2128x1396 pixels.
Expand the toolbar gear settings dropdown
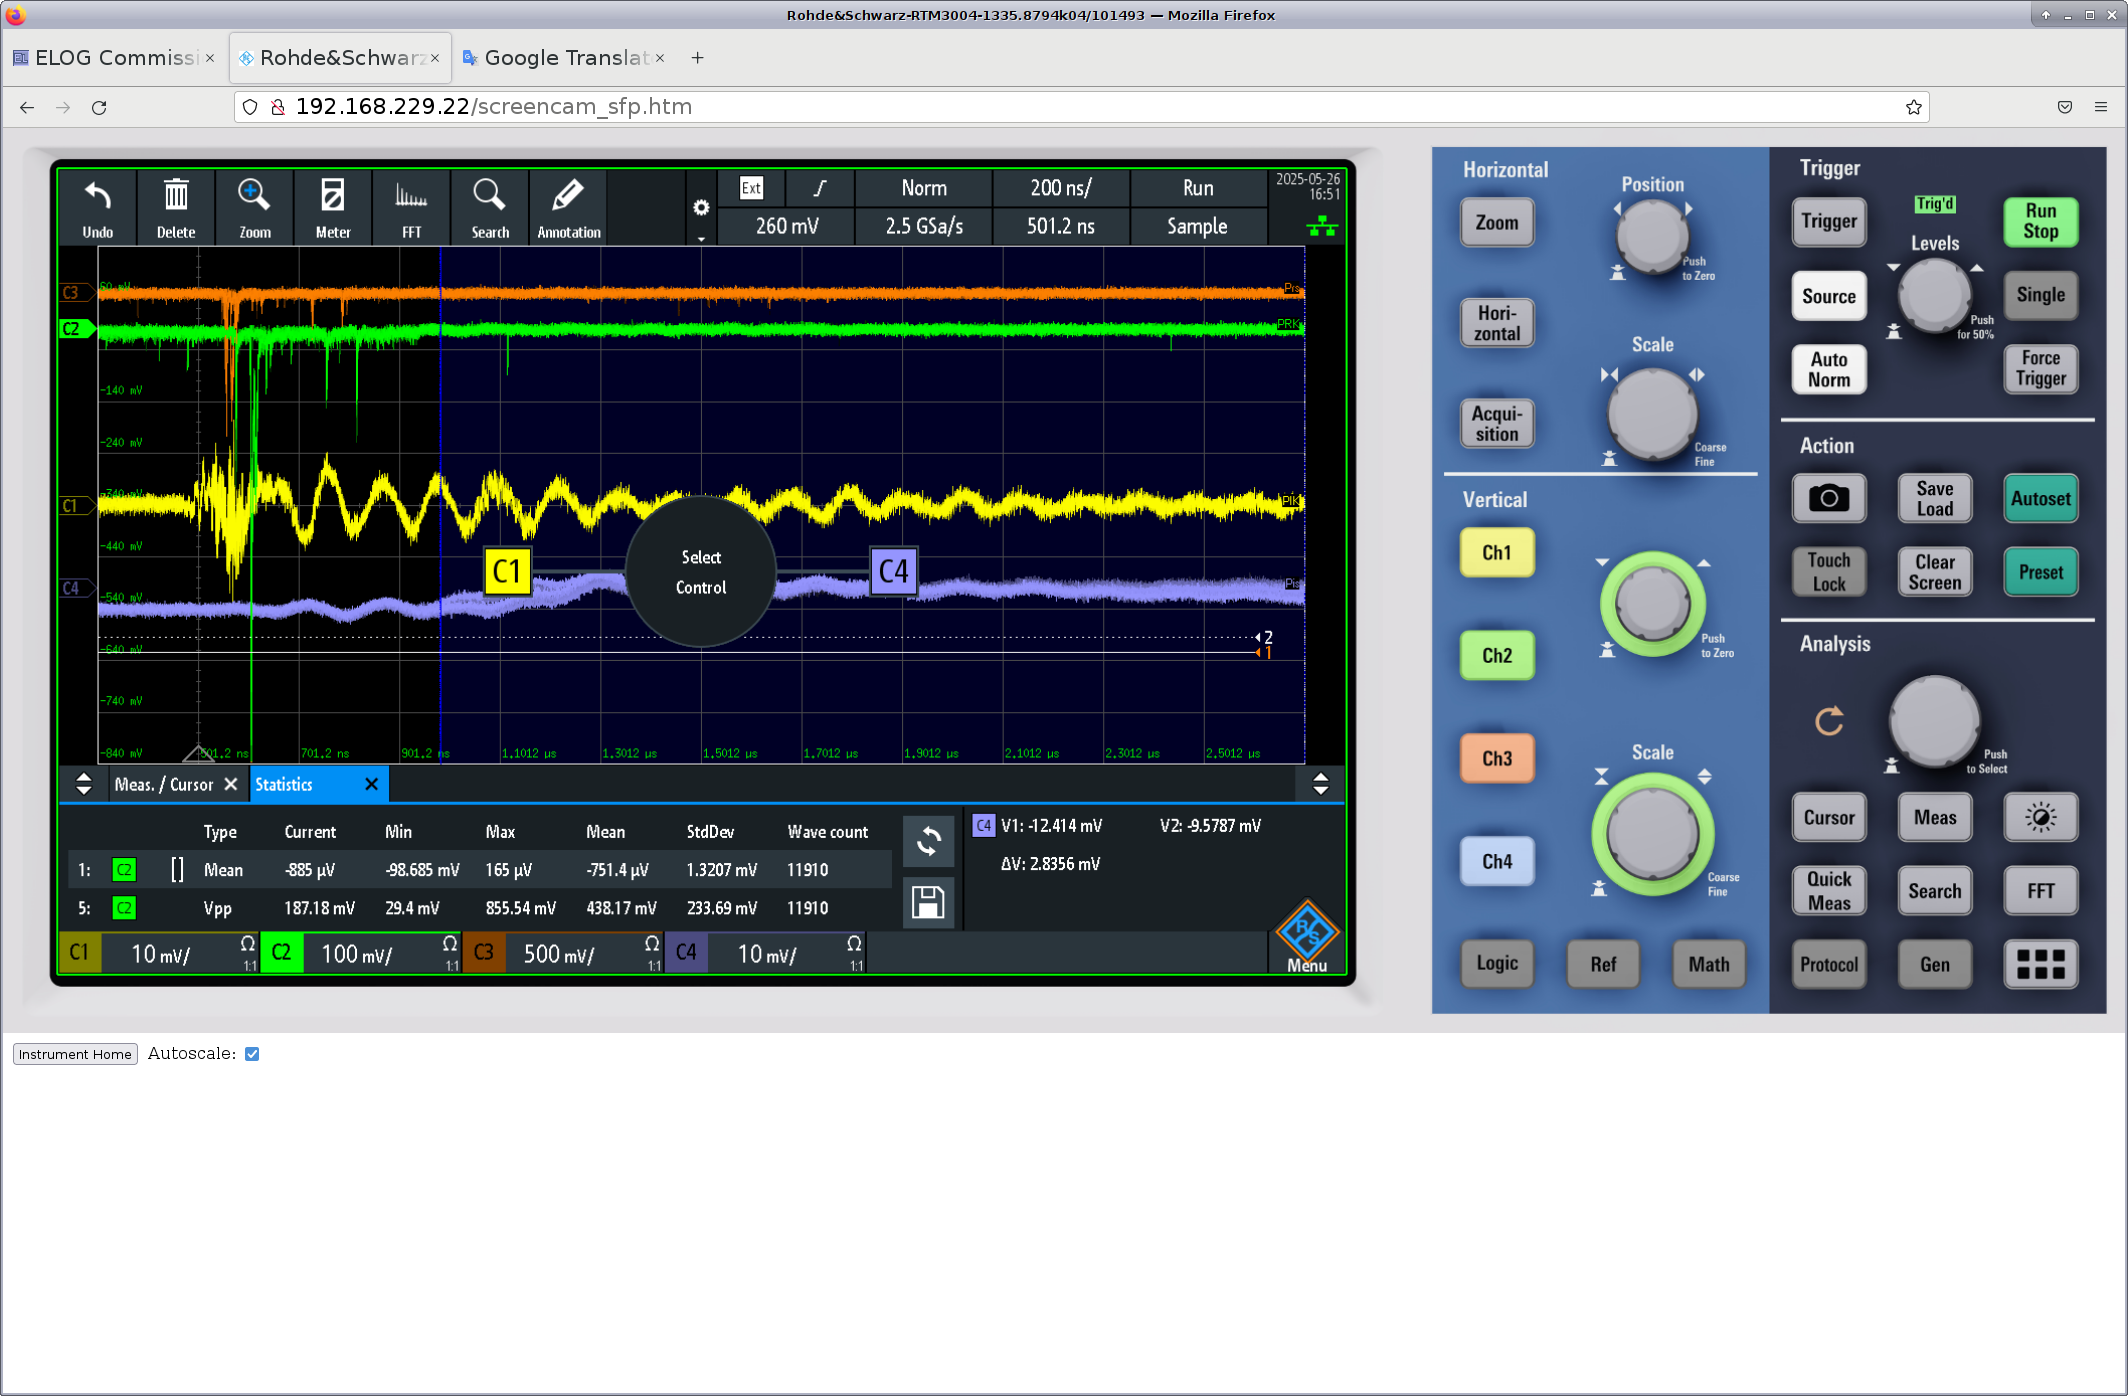coord(701,208)
